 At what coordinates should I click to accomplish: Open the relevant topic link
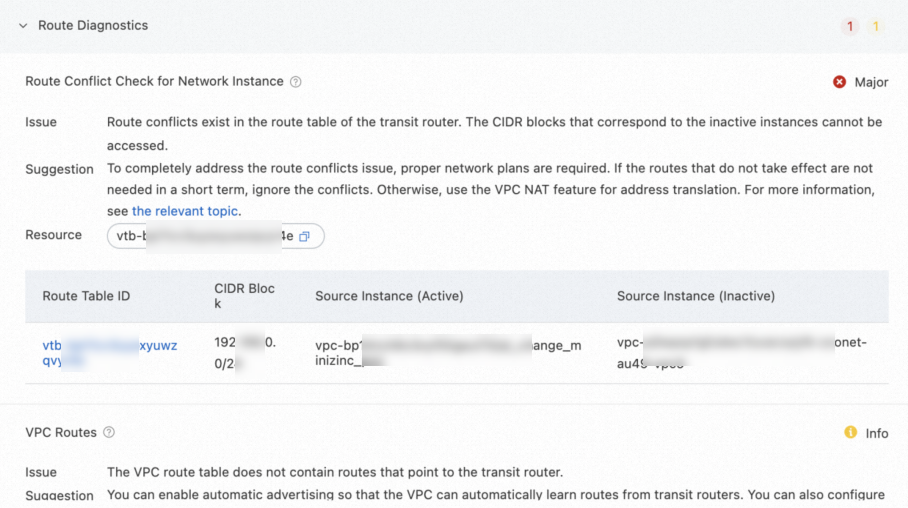[186, 211]
